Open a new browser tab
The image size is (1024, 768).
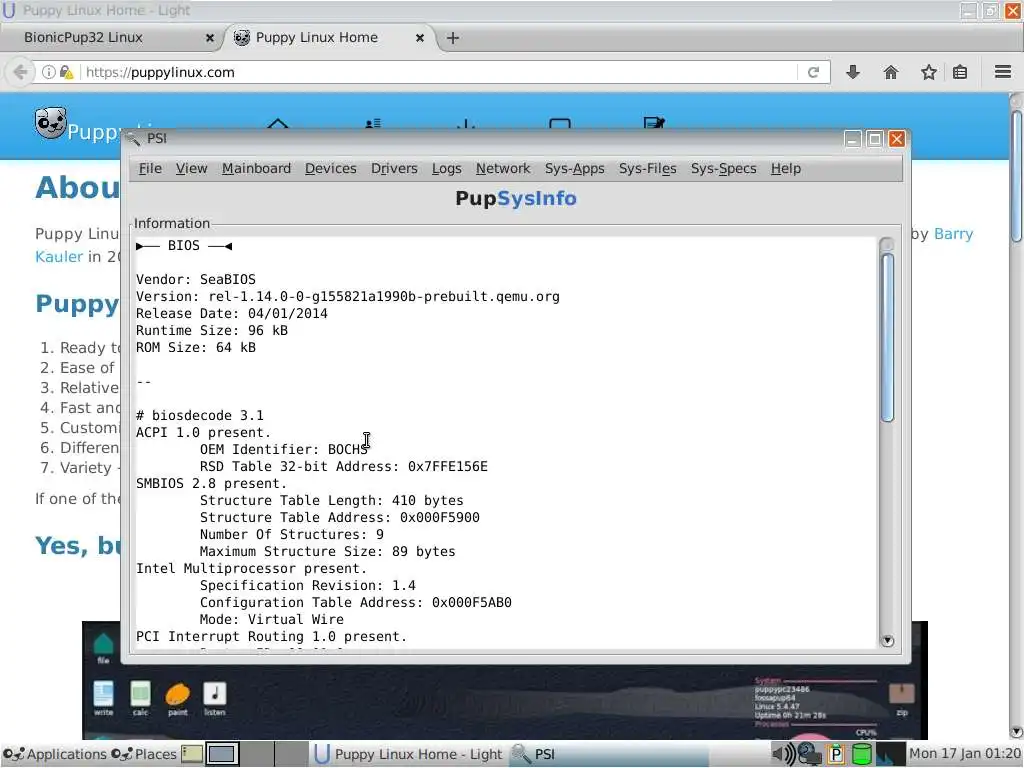pyautogui.click(x=453, y=38)
